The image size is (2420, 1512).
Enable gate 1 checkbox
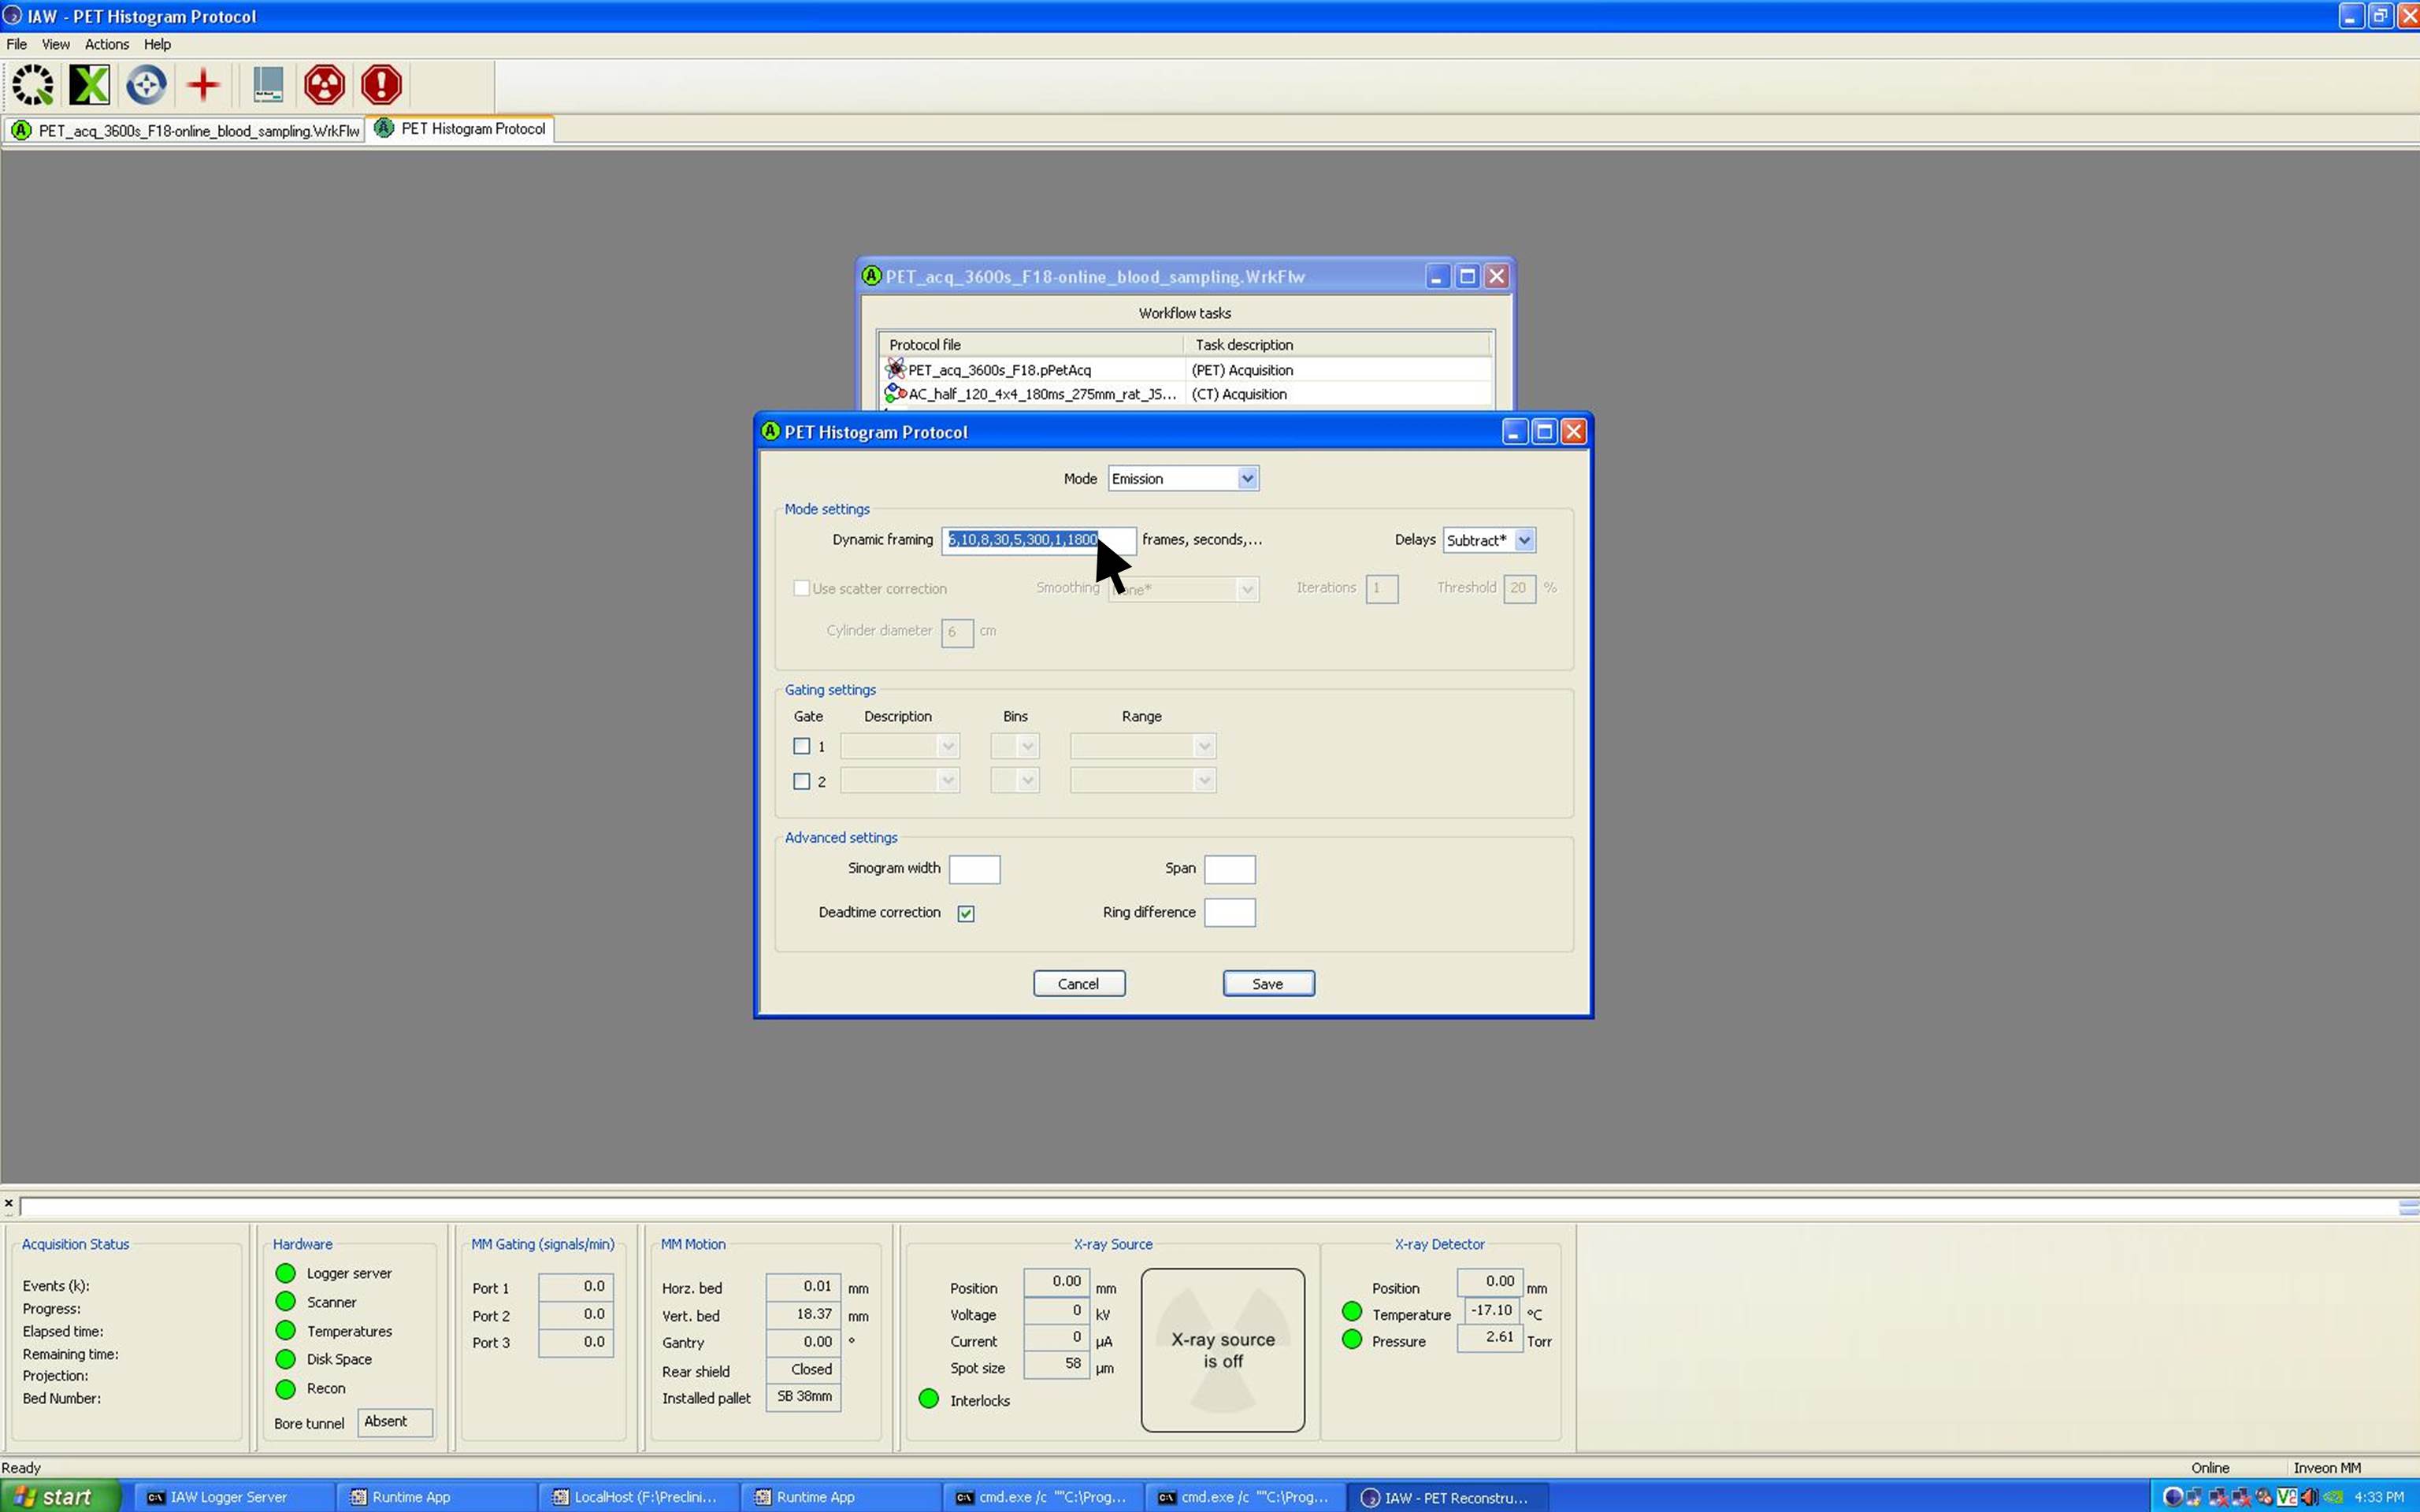[801, 746]
